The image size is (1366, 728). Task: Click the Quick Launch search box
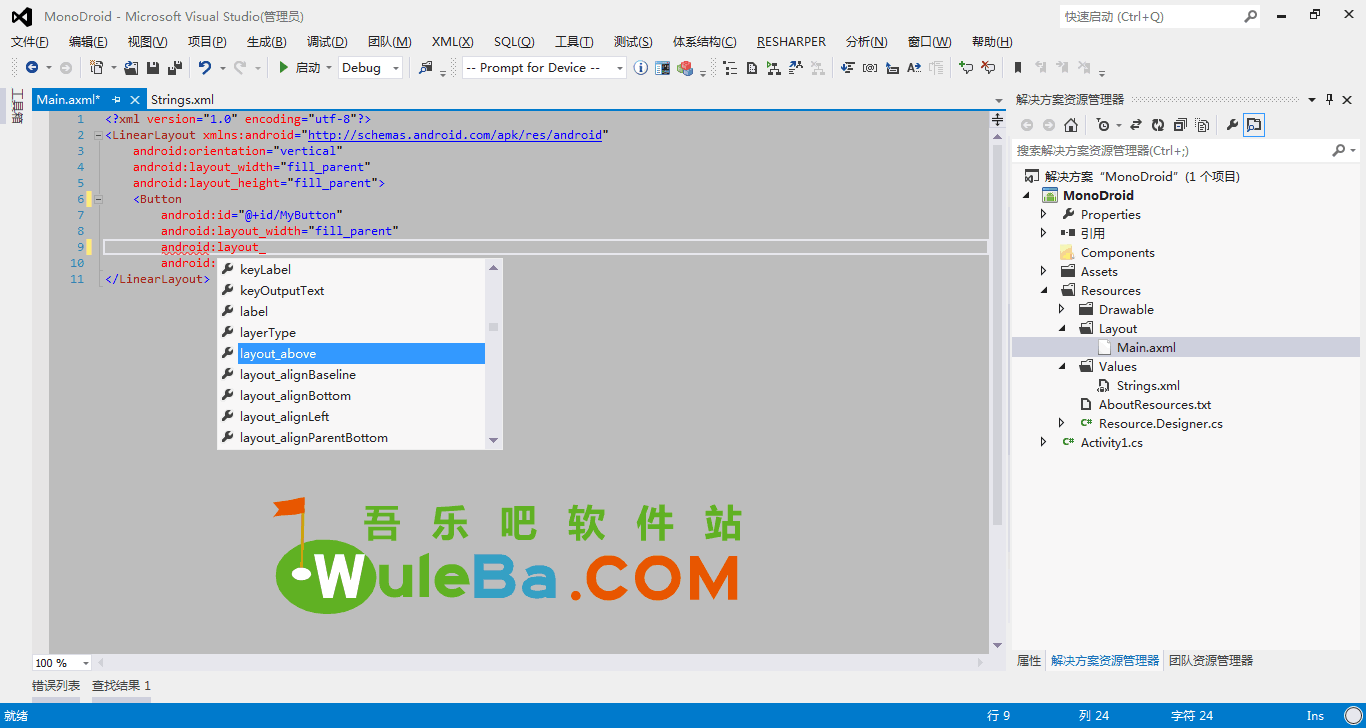pos(1150,16)
